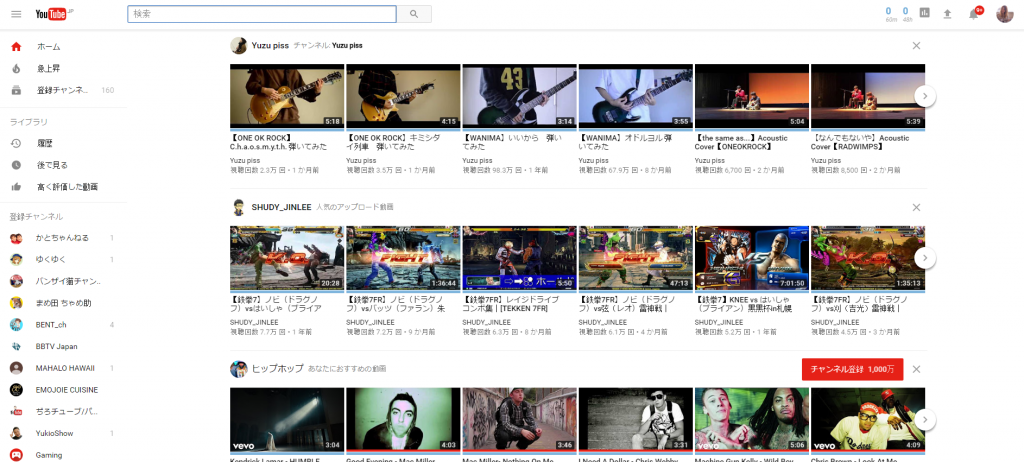Play the 7:01:50 KNEE vs はいしゃ thumbnail
Viewport: 1024px width, 462px height.
click(x=752, y=257)
